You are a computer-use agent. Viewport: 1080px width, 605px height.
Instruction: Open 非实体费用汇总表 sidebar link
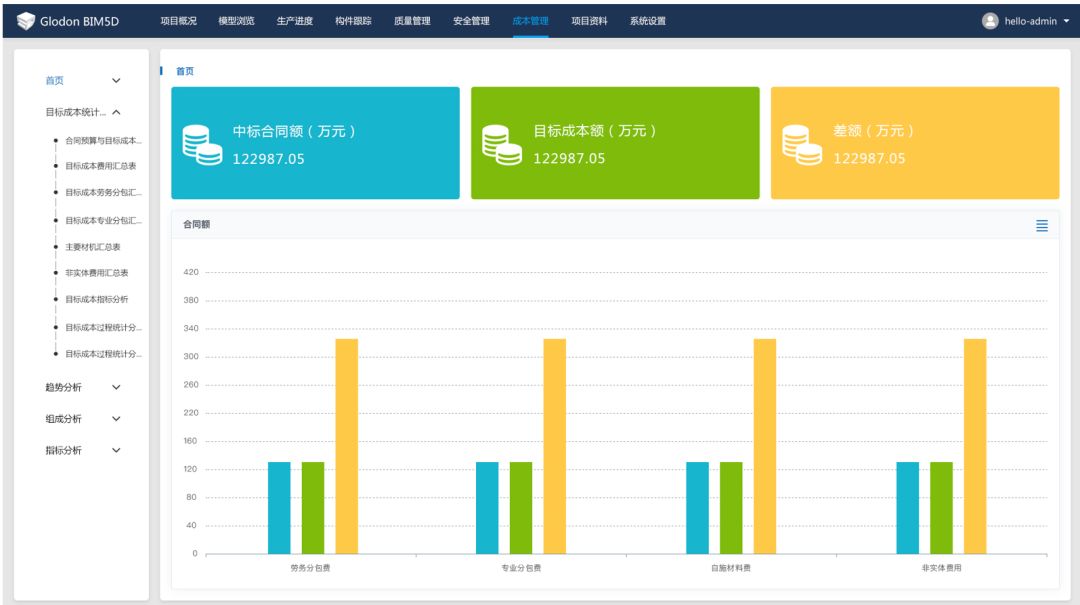click(x=97, y=272)
